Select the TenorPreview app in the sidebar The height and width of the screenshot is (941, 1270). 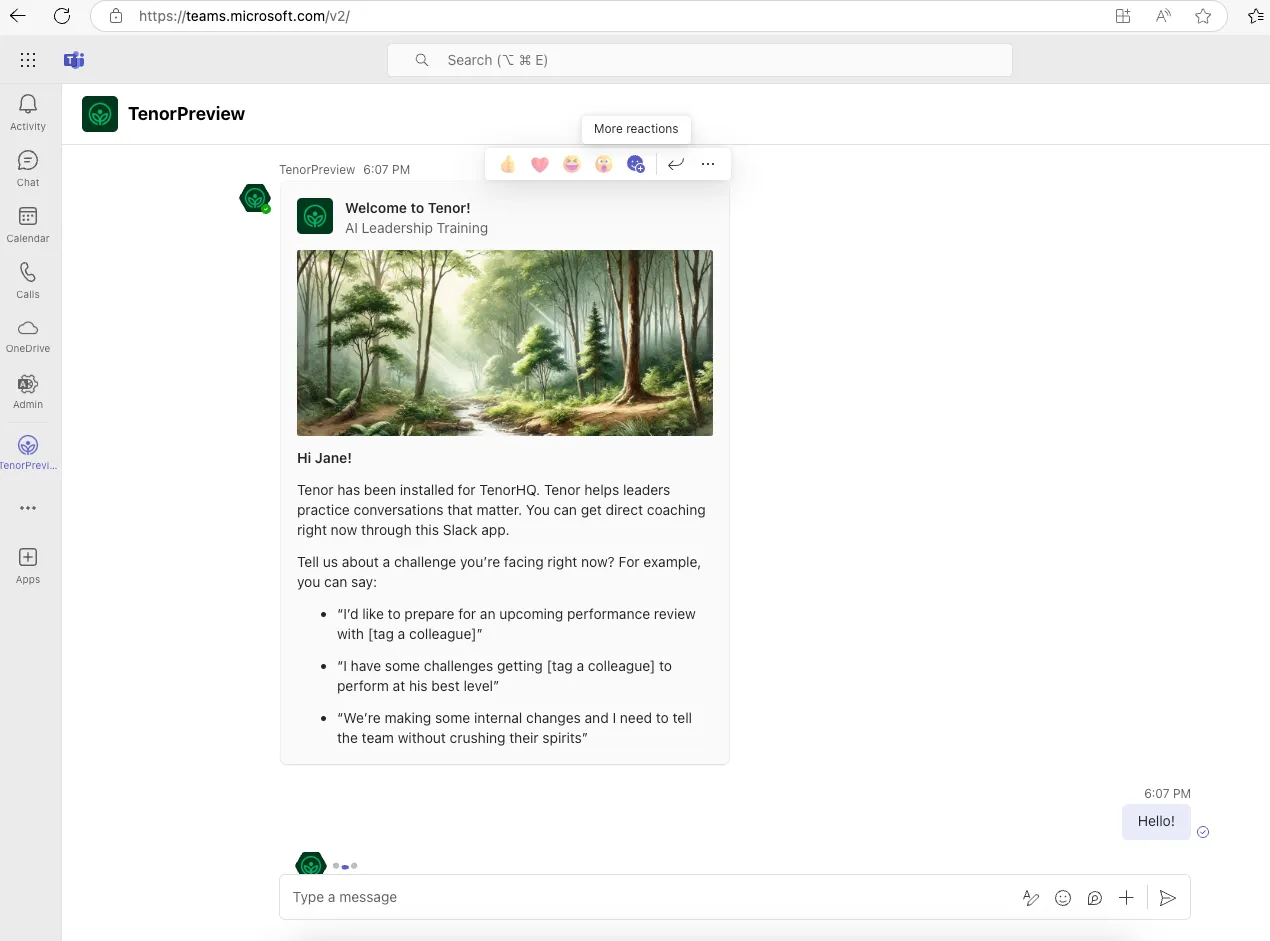coord(28,453)
